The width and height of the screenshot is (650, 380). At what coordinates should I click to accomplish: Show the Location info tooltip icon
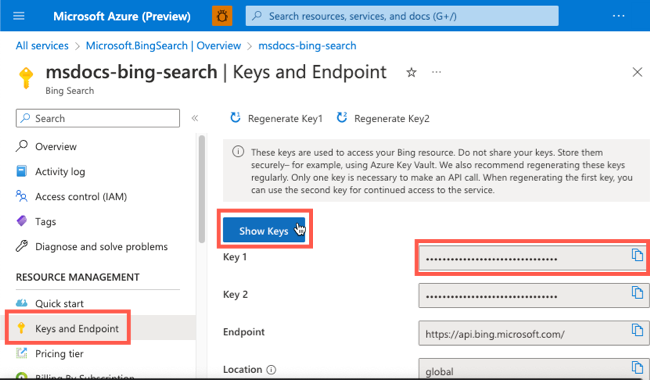point(271,370)
